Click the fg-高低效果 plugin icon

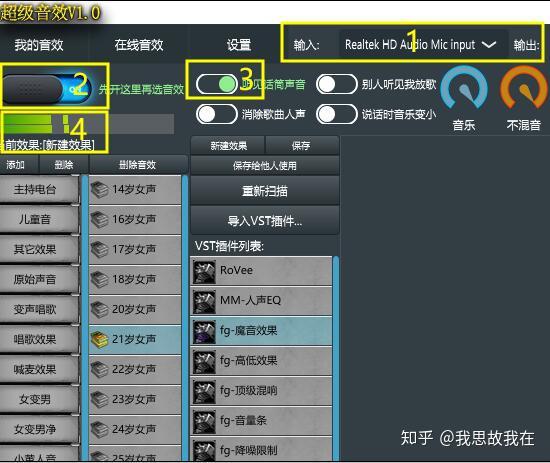tap(204, 362)
